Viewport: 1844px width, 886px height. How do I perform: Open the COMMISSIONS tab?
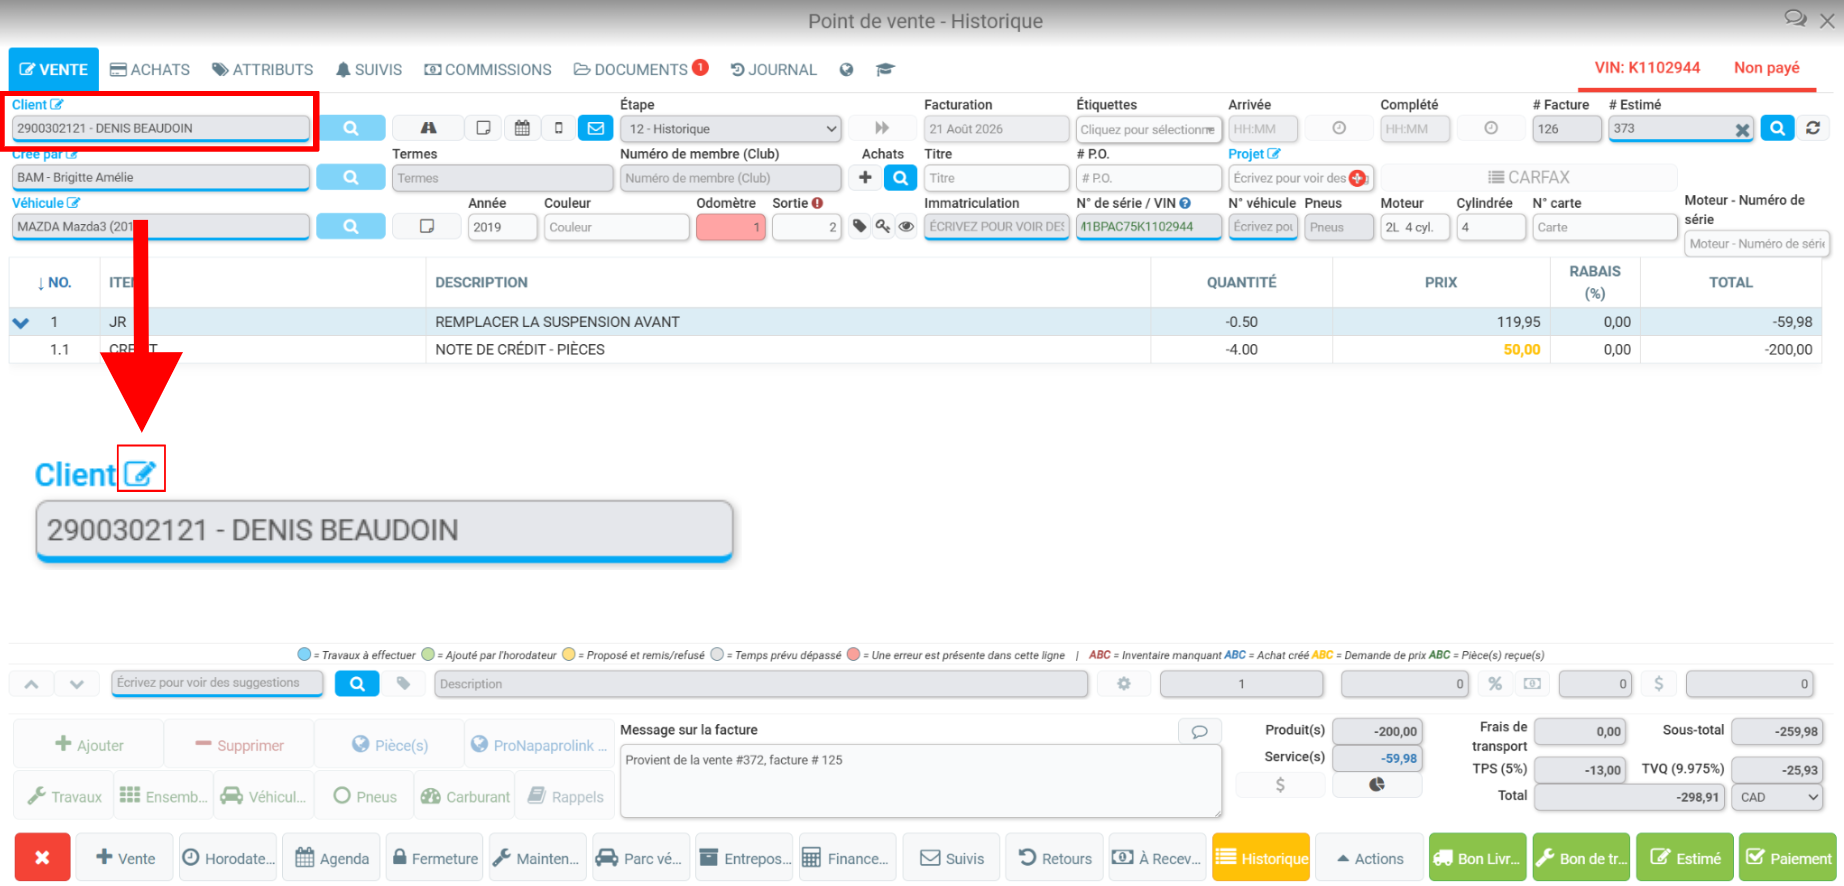pyautogui.click(x=488, y=70)
